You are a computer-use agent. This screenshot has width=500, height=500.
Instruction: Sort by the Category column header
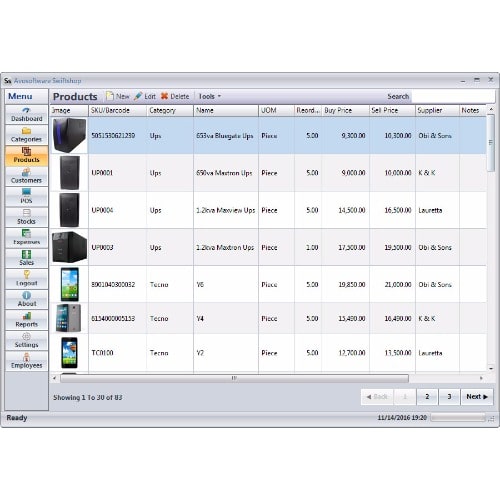pyautogui.click(x=170, y=110)
